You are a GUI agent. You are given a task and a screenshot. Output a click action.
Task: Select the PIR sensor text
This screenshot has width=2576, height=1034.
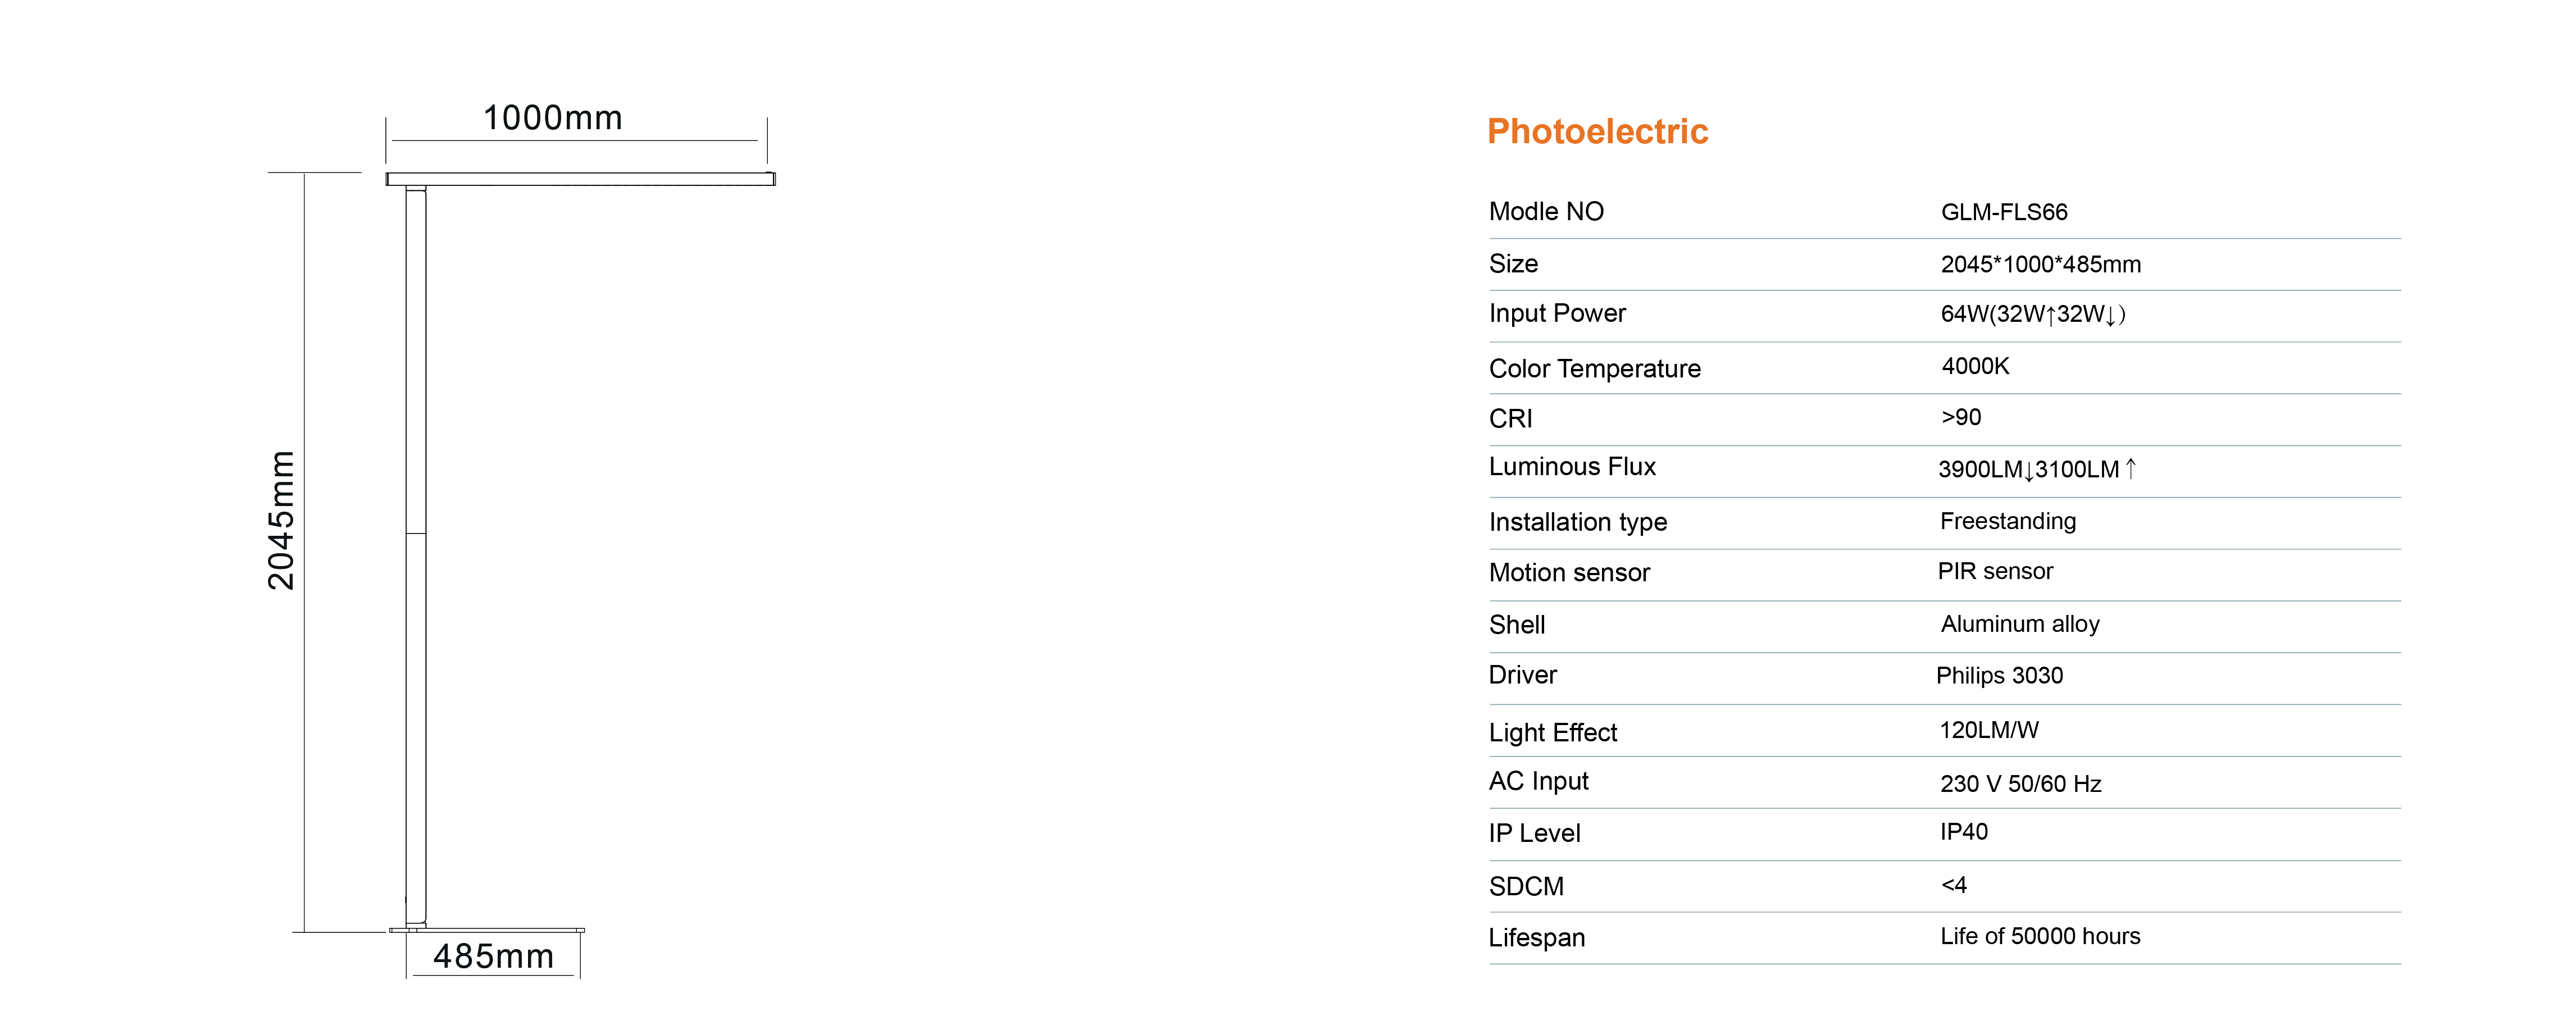click(x=1995, y=571)
